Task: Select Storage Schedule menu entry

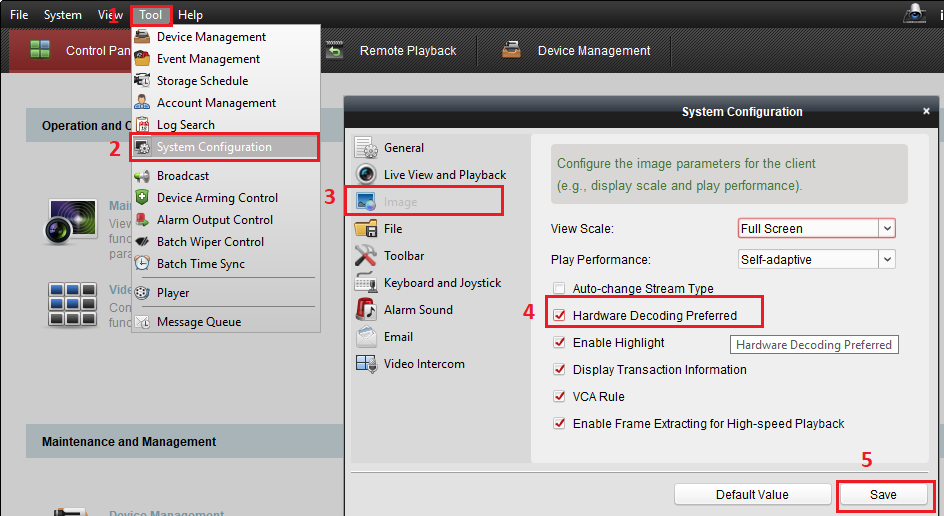Action: [x=202, y=81]
